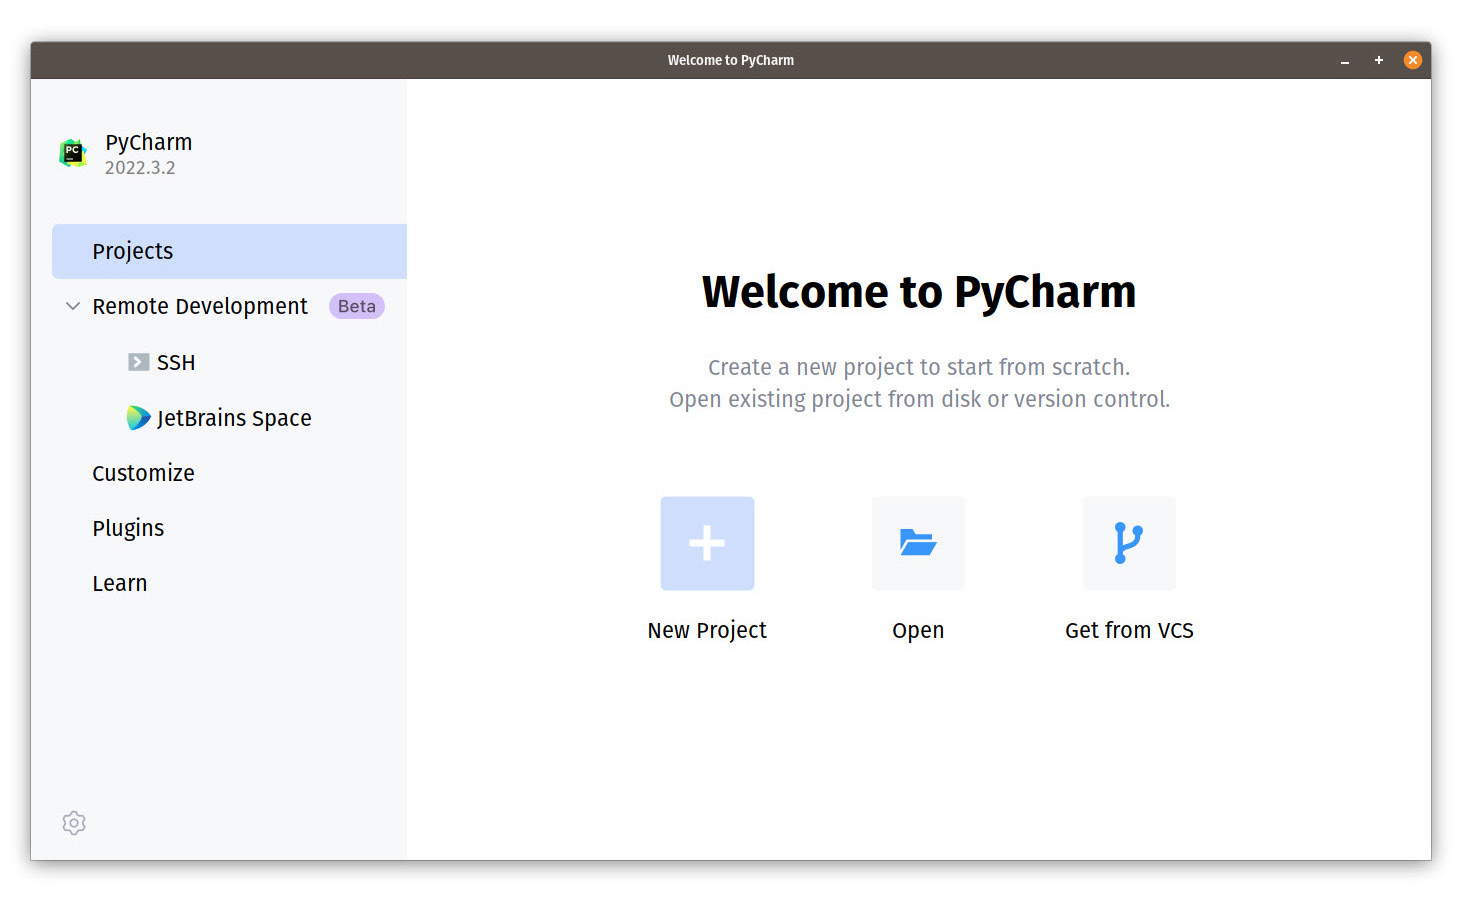1467x913 pixels.
Task: Click the Welcome to PyCharm heading
Action: tap(919, 292)
